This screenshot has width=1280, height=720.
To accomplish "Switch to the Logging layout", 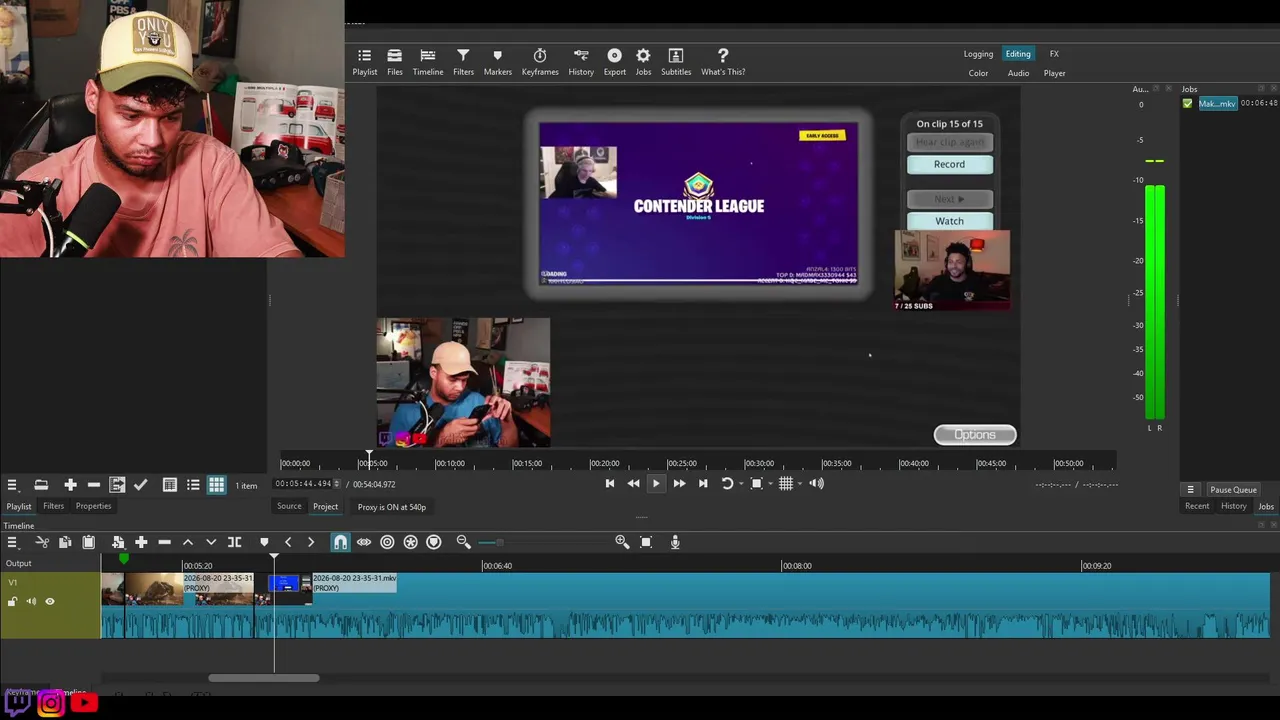I will click(x=978, y=54).
